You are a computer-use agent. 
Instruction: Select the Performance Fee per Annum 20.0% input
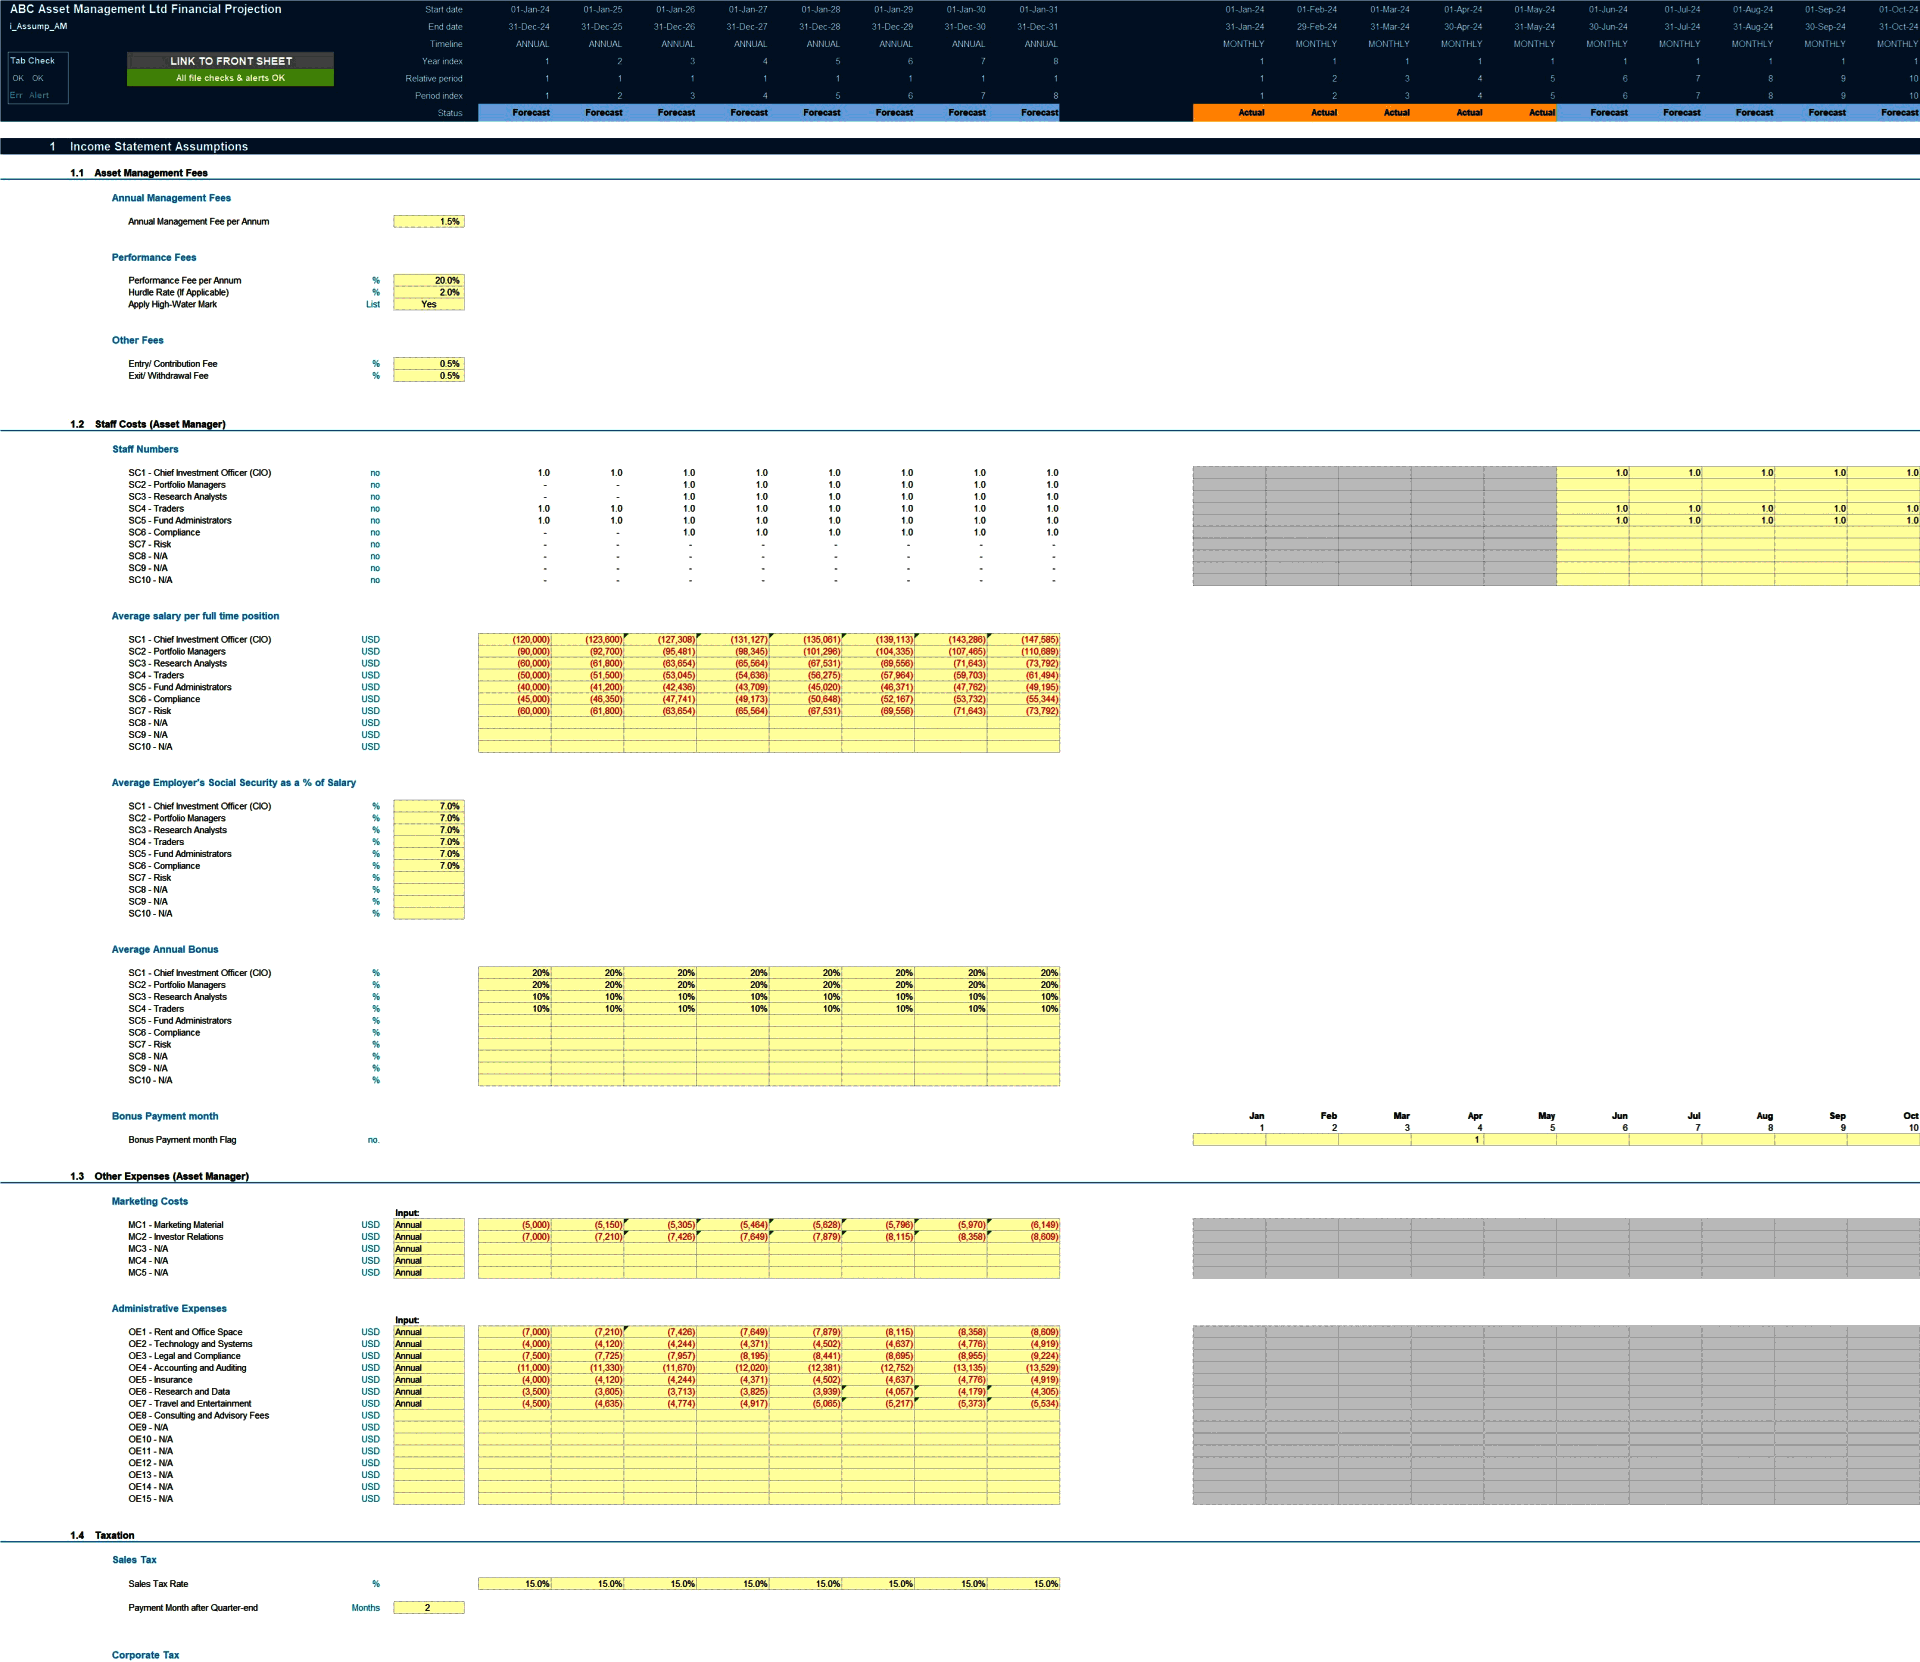pyautogui.click(x=429, y=281)
